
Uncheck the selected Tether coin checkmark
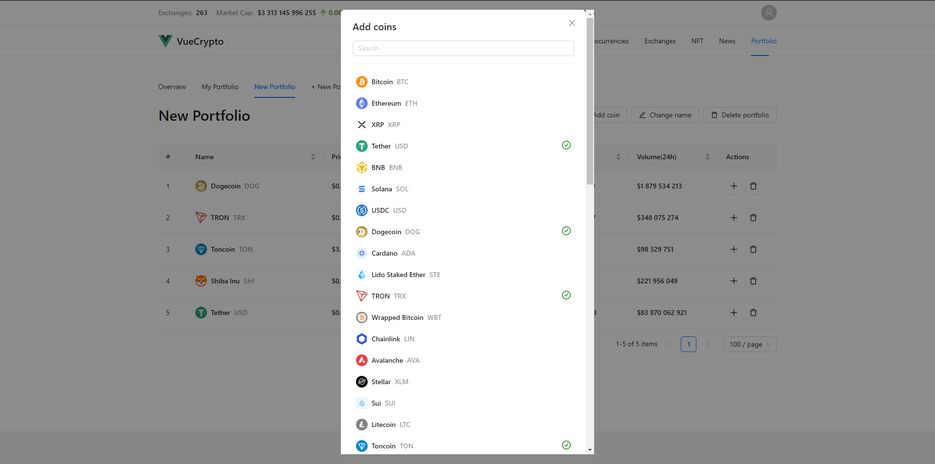pos(566,145)
